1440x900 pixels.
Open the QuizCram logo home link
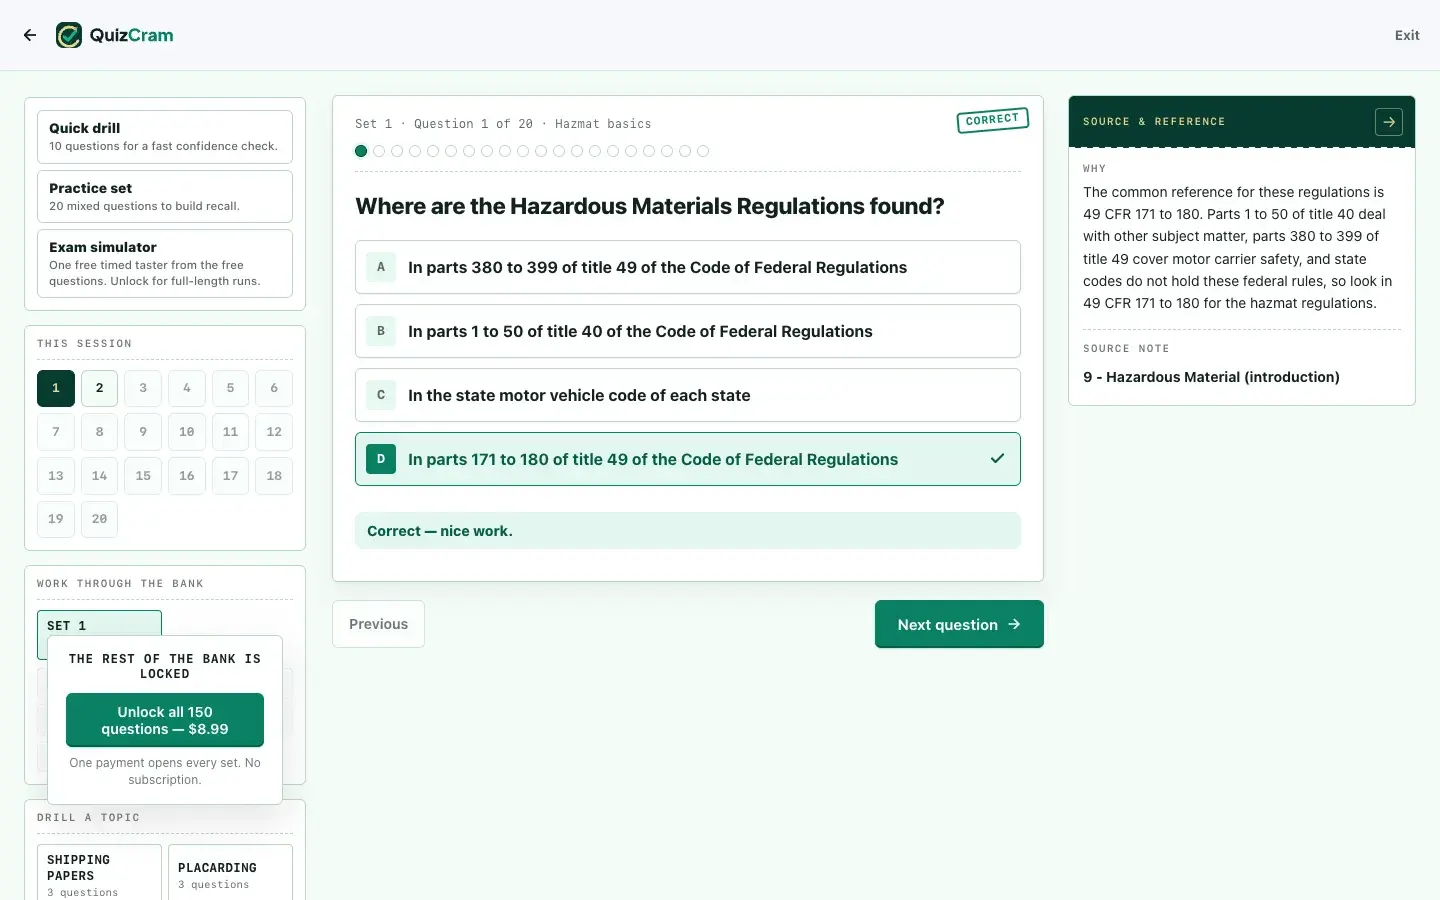tap(115, 35)
